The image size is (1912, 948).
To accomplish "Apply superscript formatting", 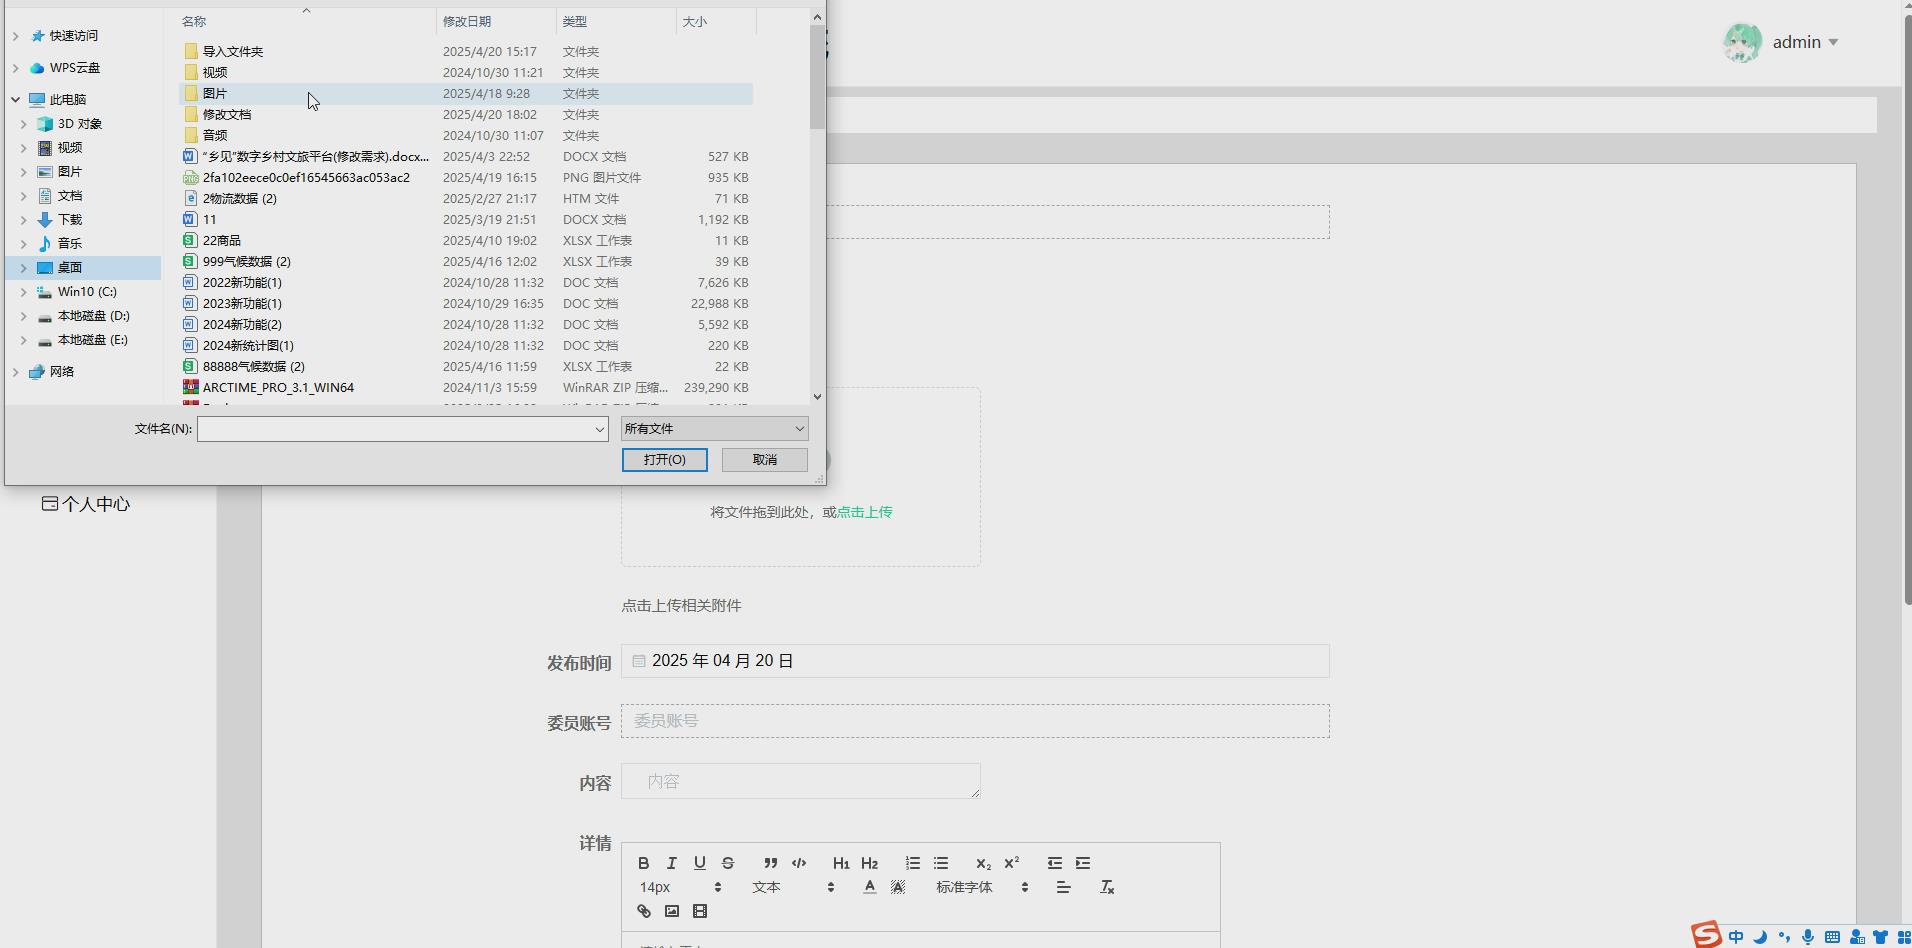I will click(1012, 863).
